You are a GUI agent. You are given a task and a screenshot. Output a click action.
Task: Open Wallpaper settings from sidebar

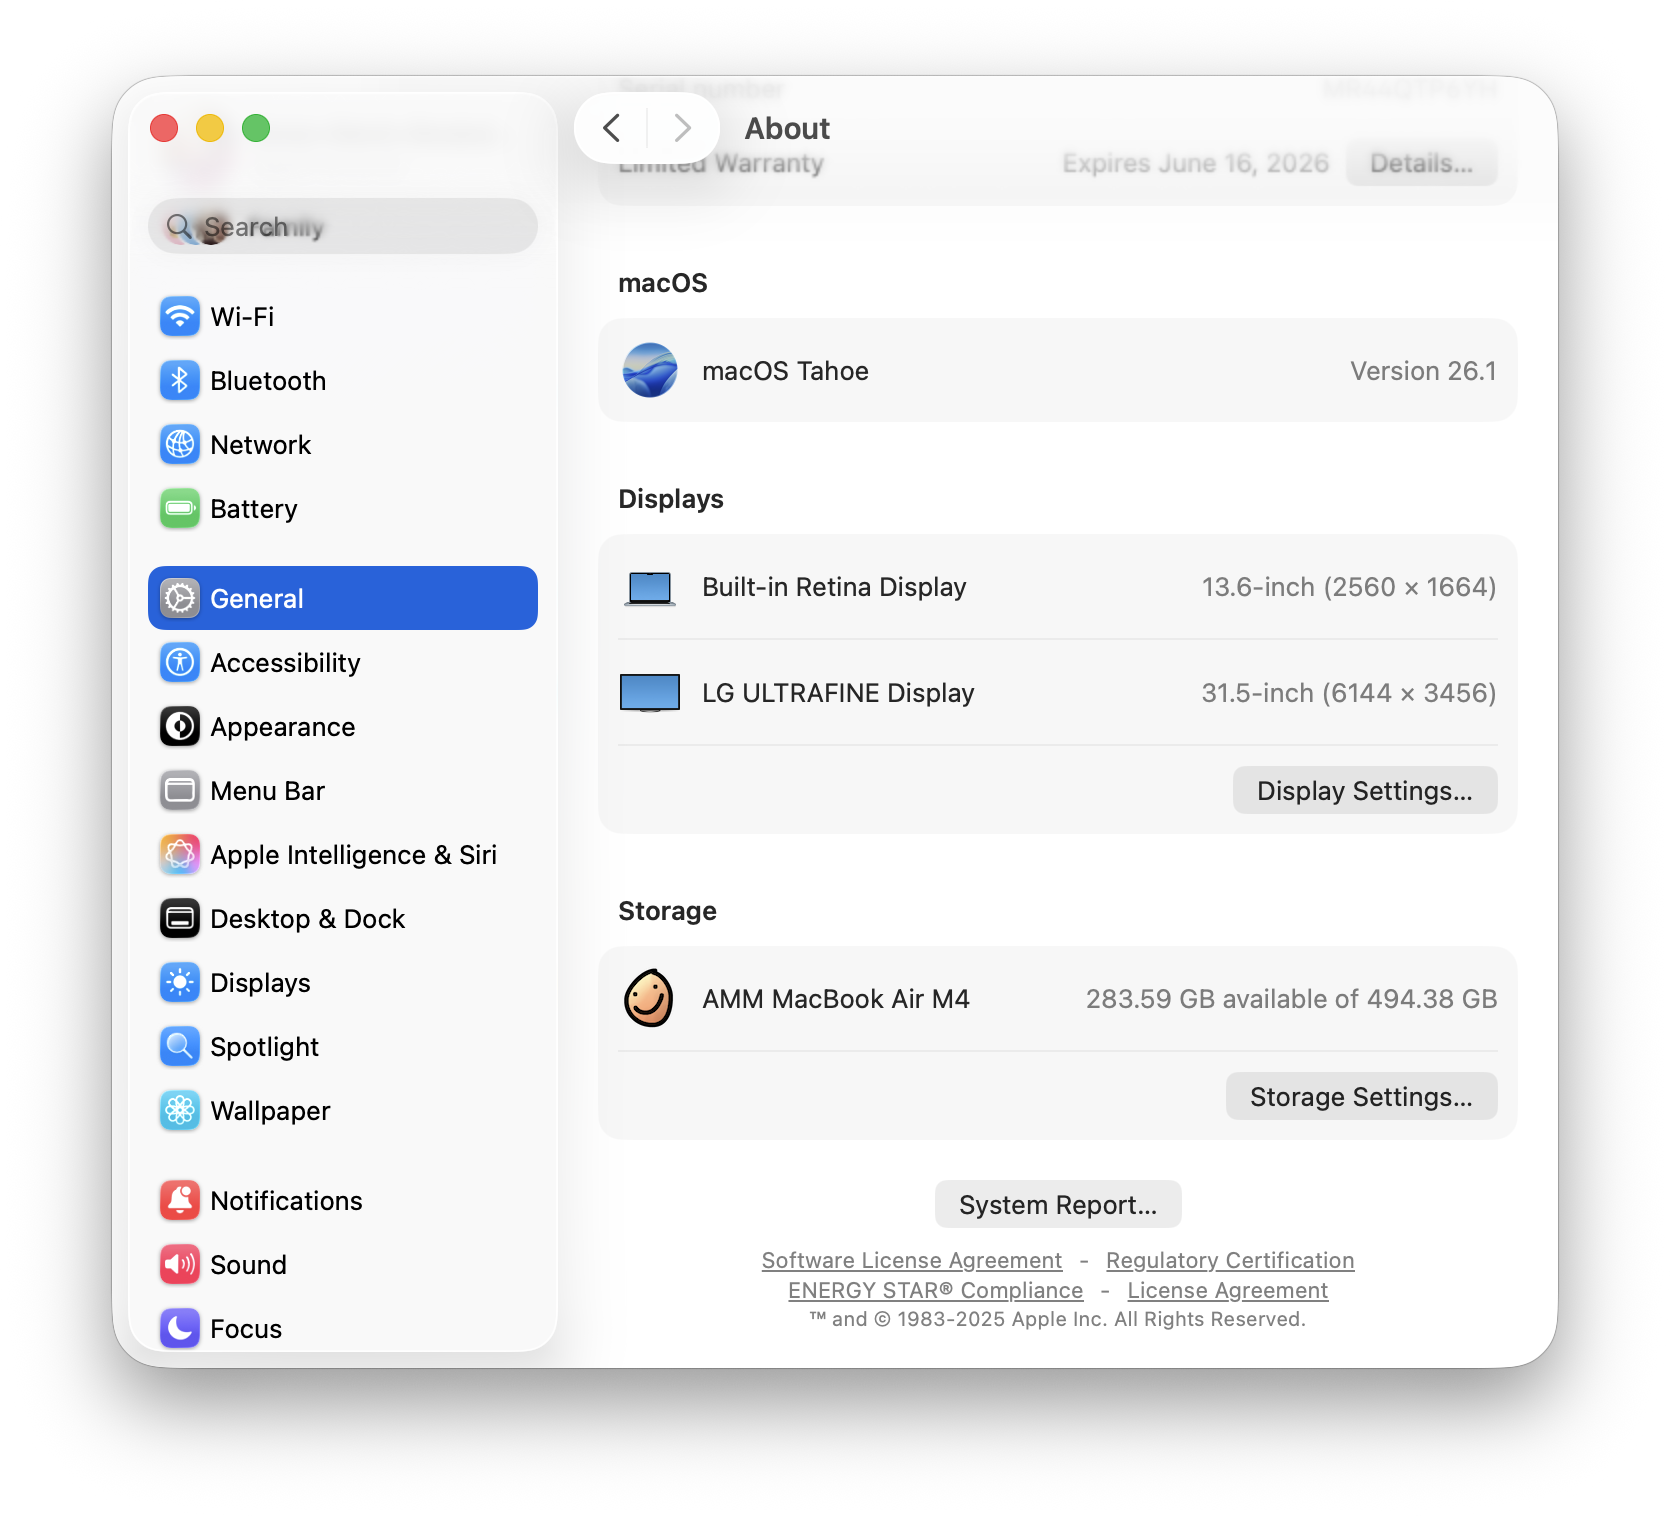(x=343, y=1110)
